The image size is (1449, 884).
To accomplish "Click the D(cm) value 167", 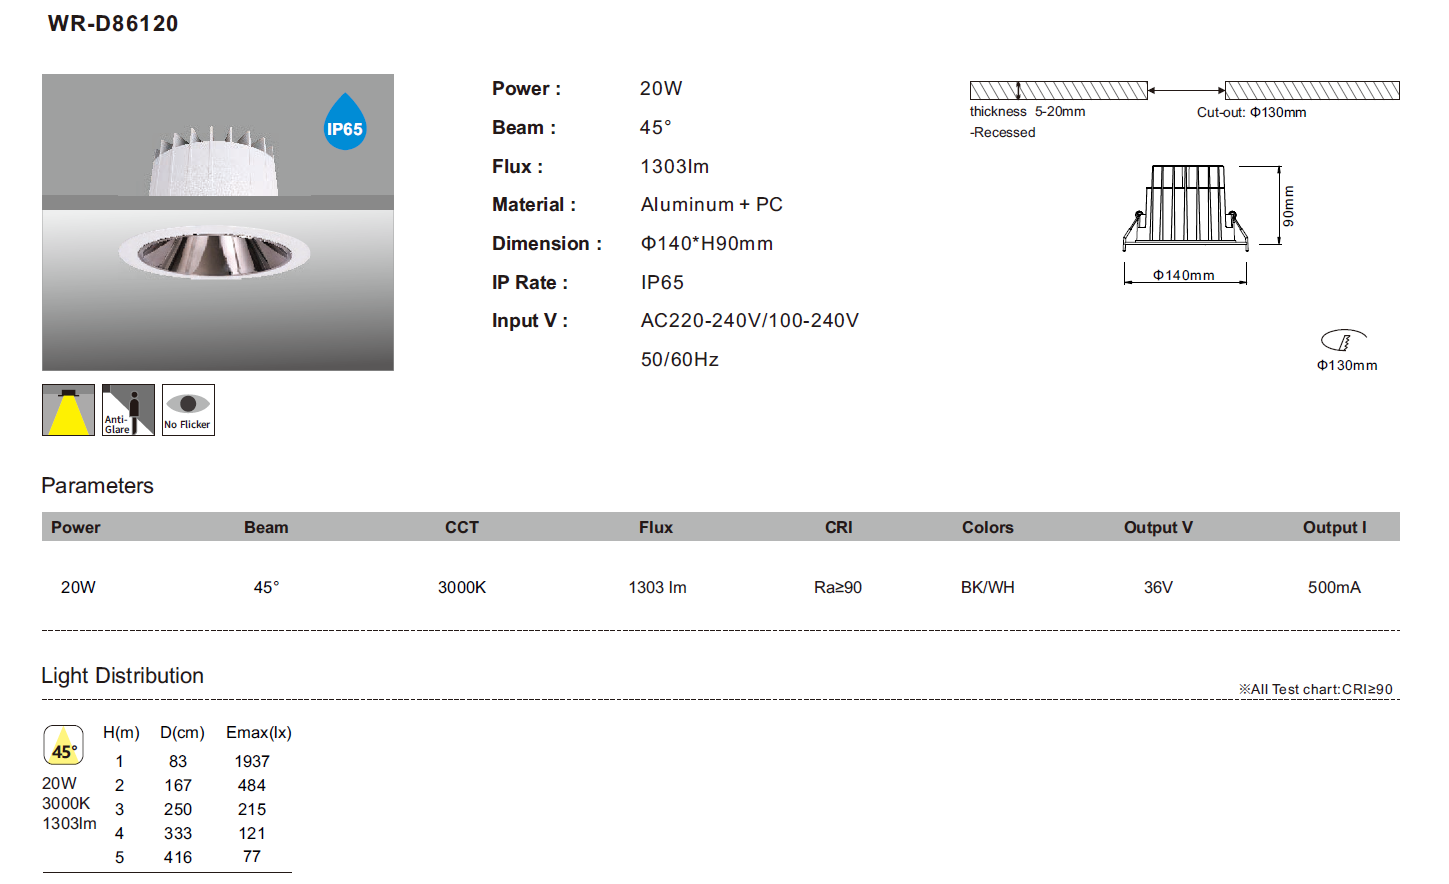I will pos(178,786).
